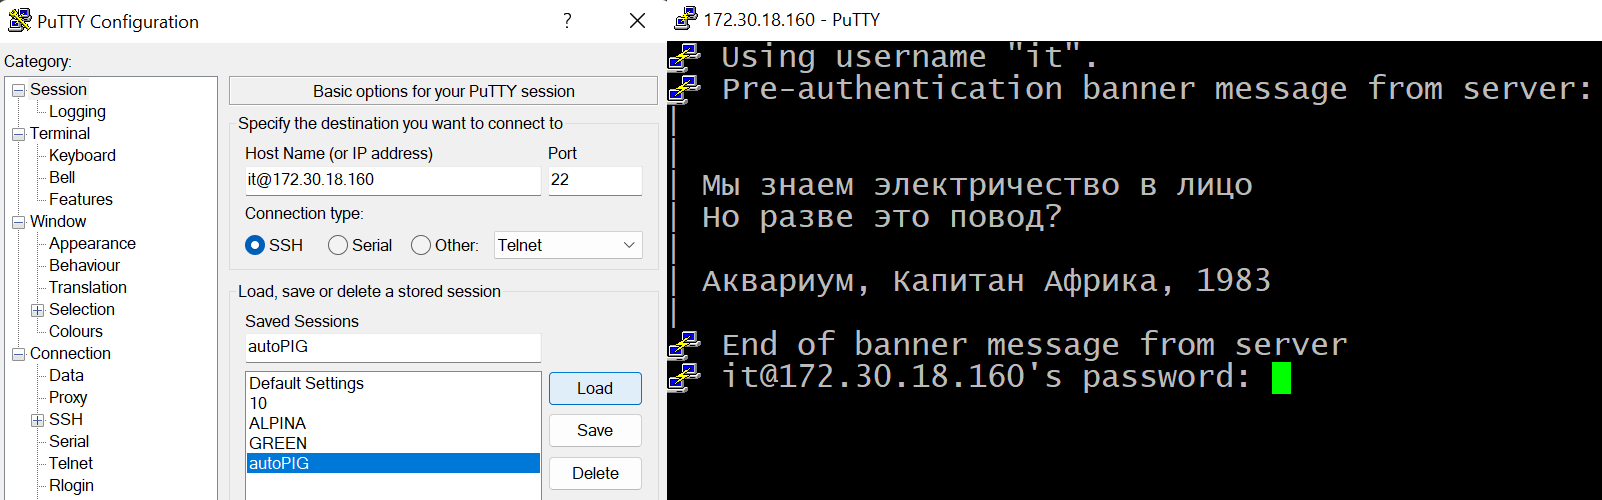Open the SSH category

pos(66,419)
